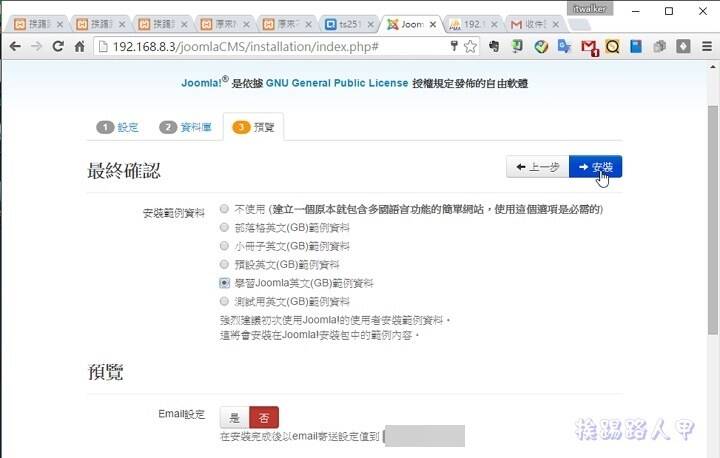Image resolution: width=720 pixels, height=458 pixels.
Task: Switch to the ts251 browser tab
Action: click(349, 24)
